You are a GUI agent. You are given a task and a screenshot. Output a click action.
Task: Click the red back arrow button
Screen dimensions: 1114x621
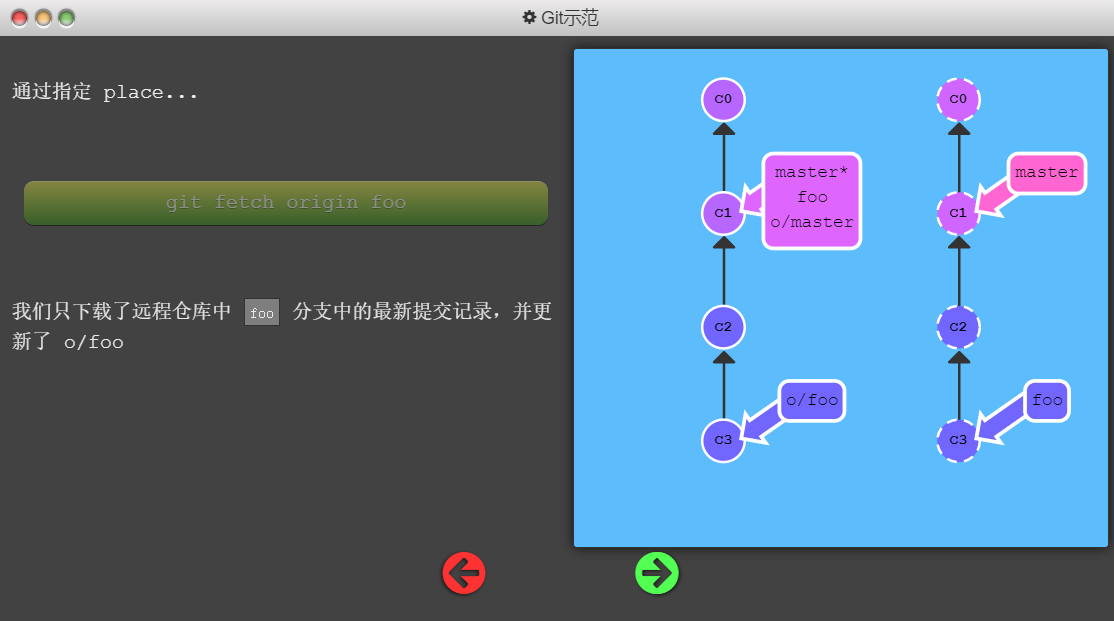[x=464, y=573]
